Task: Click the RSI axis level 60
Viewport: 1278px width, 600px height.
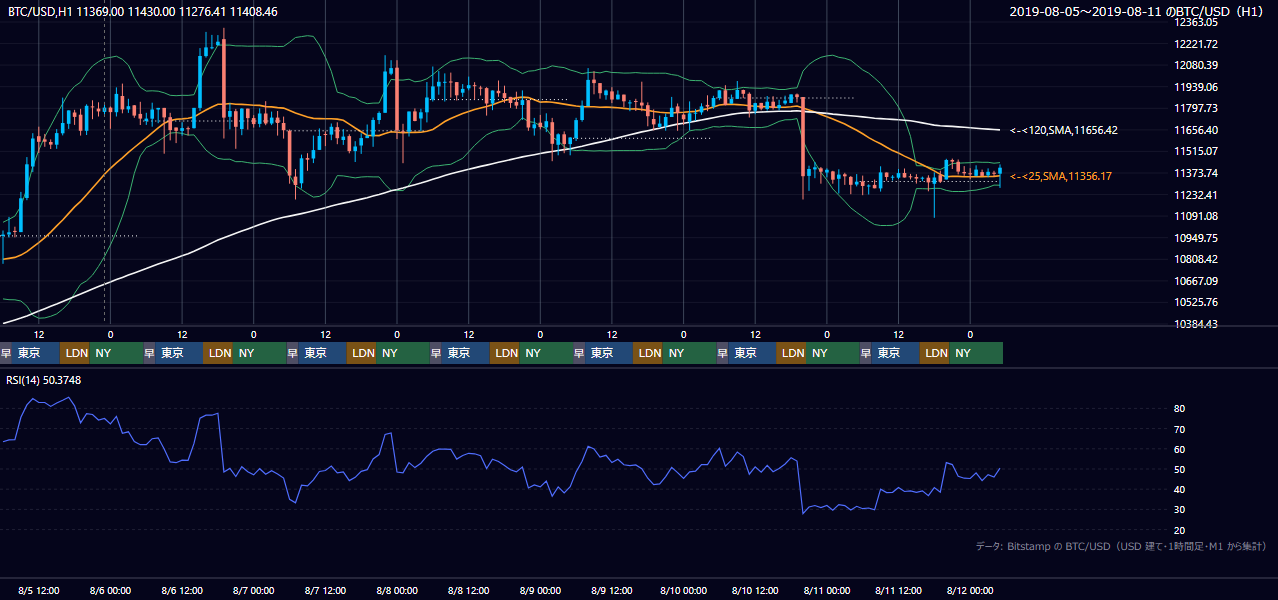Action: 1180,449
